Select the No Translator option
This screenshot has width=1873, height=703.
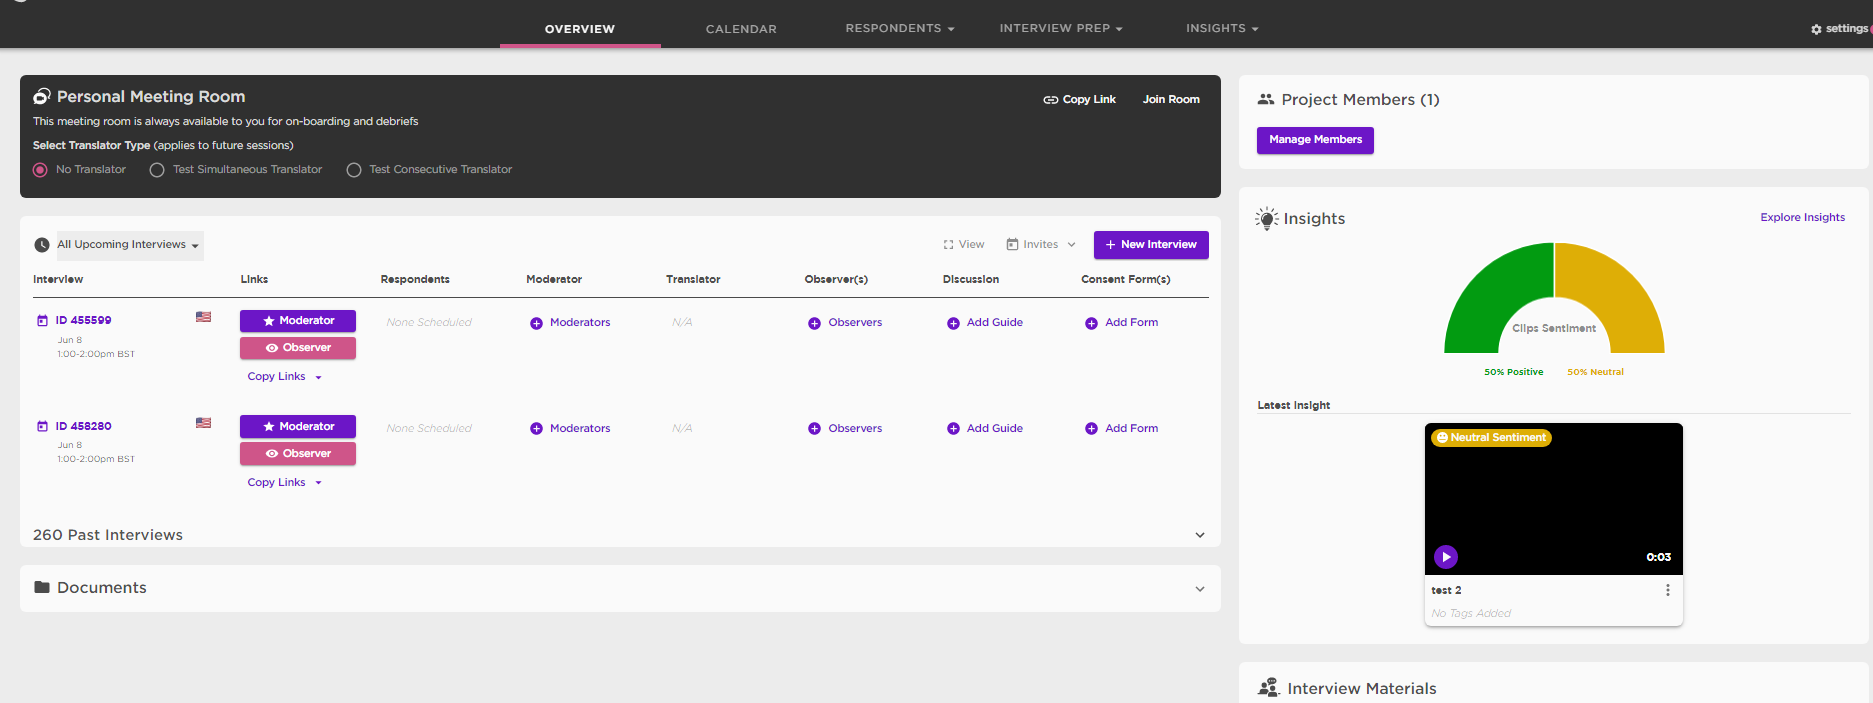pyautogui.click(x=40, y=170)
